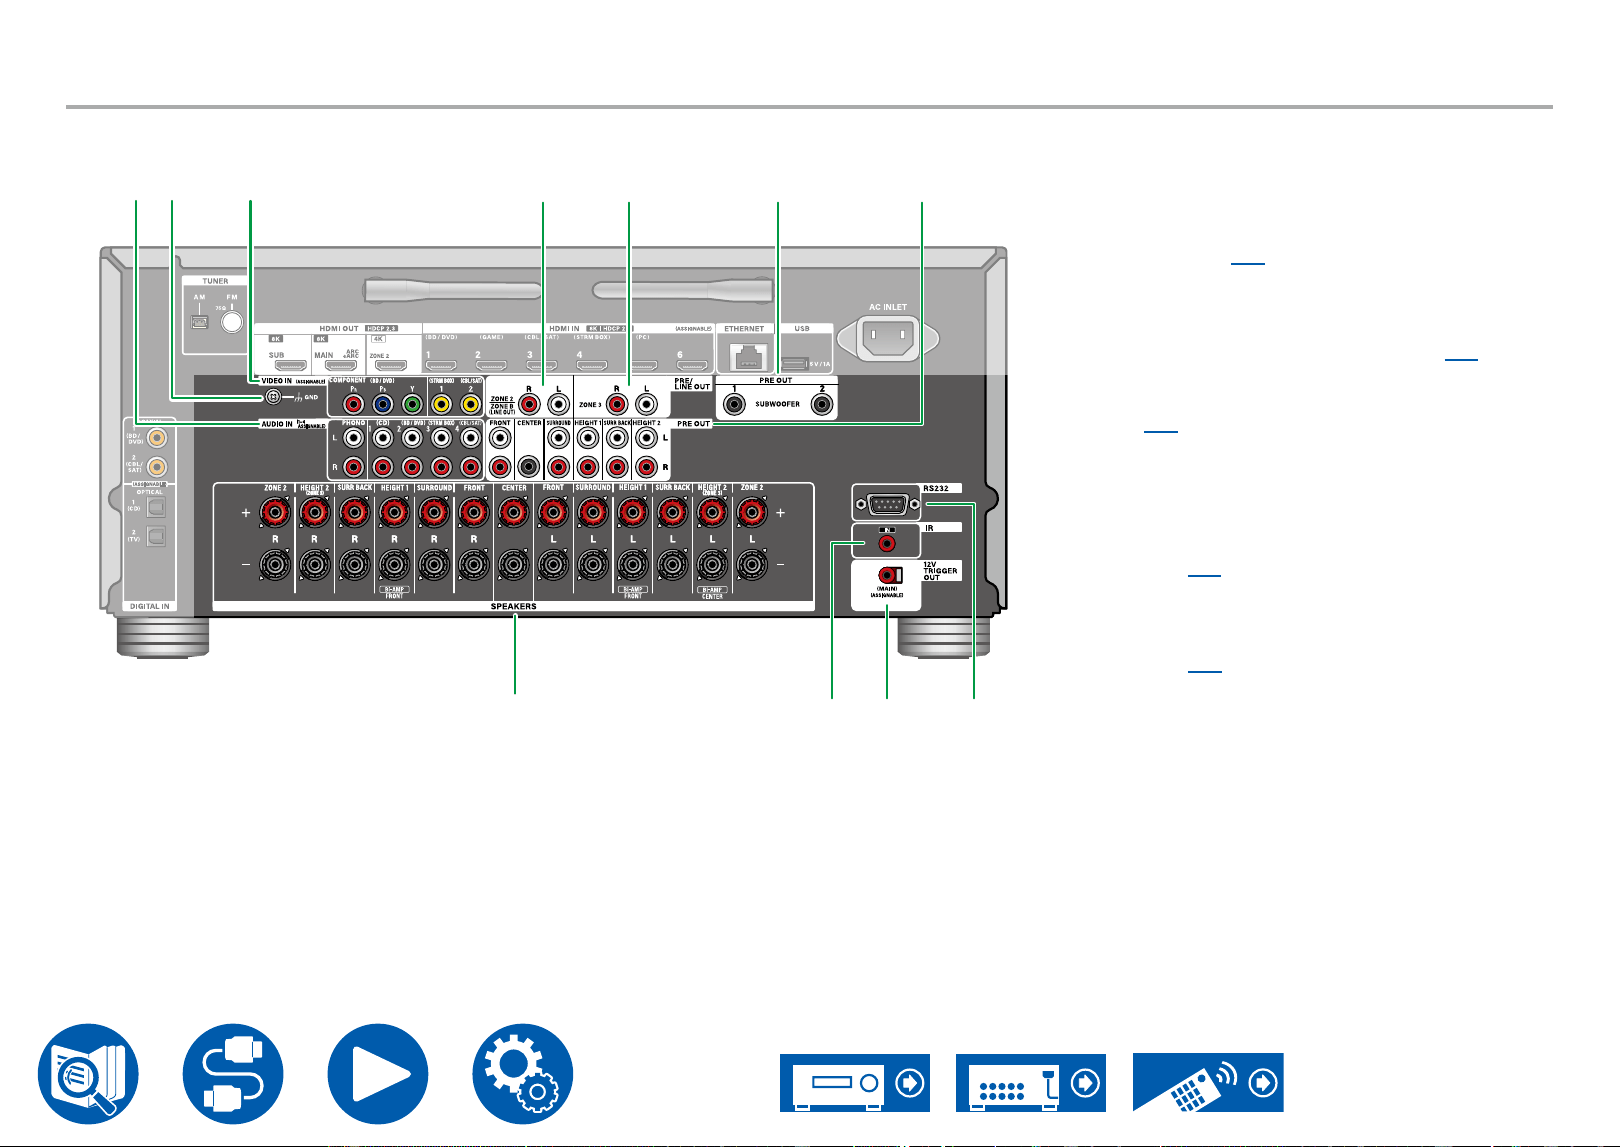Select the 12V trigger out jack
The height and width of the screenshot is (1147, 1620).
(x=890, y=576)
